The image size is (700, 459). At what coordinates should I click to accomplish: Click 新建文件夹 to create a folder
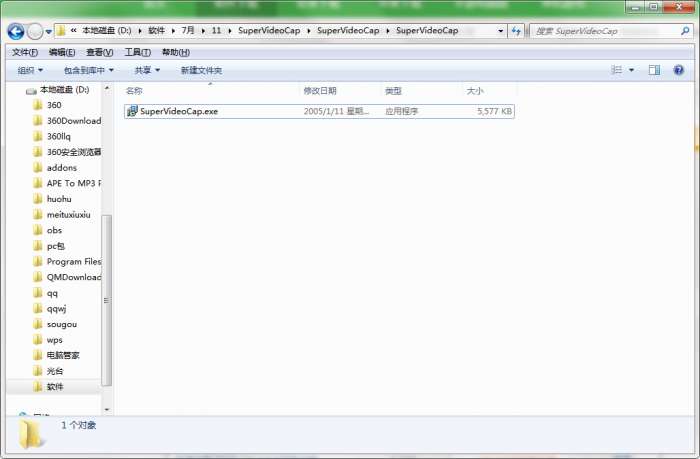click(201, 70)
